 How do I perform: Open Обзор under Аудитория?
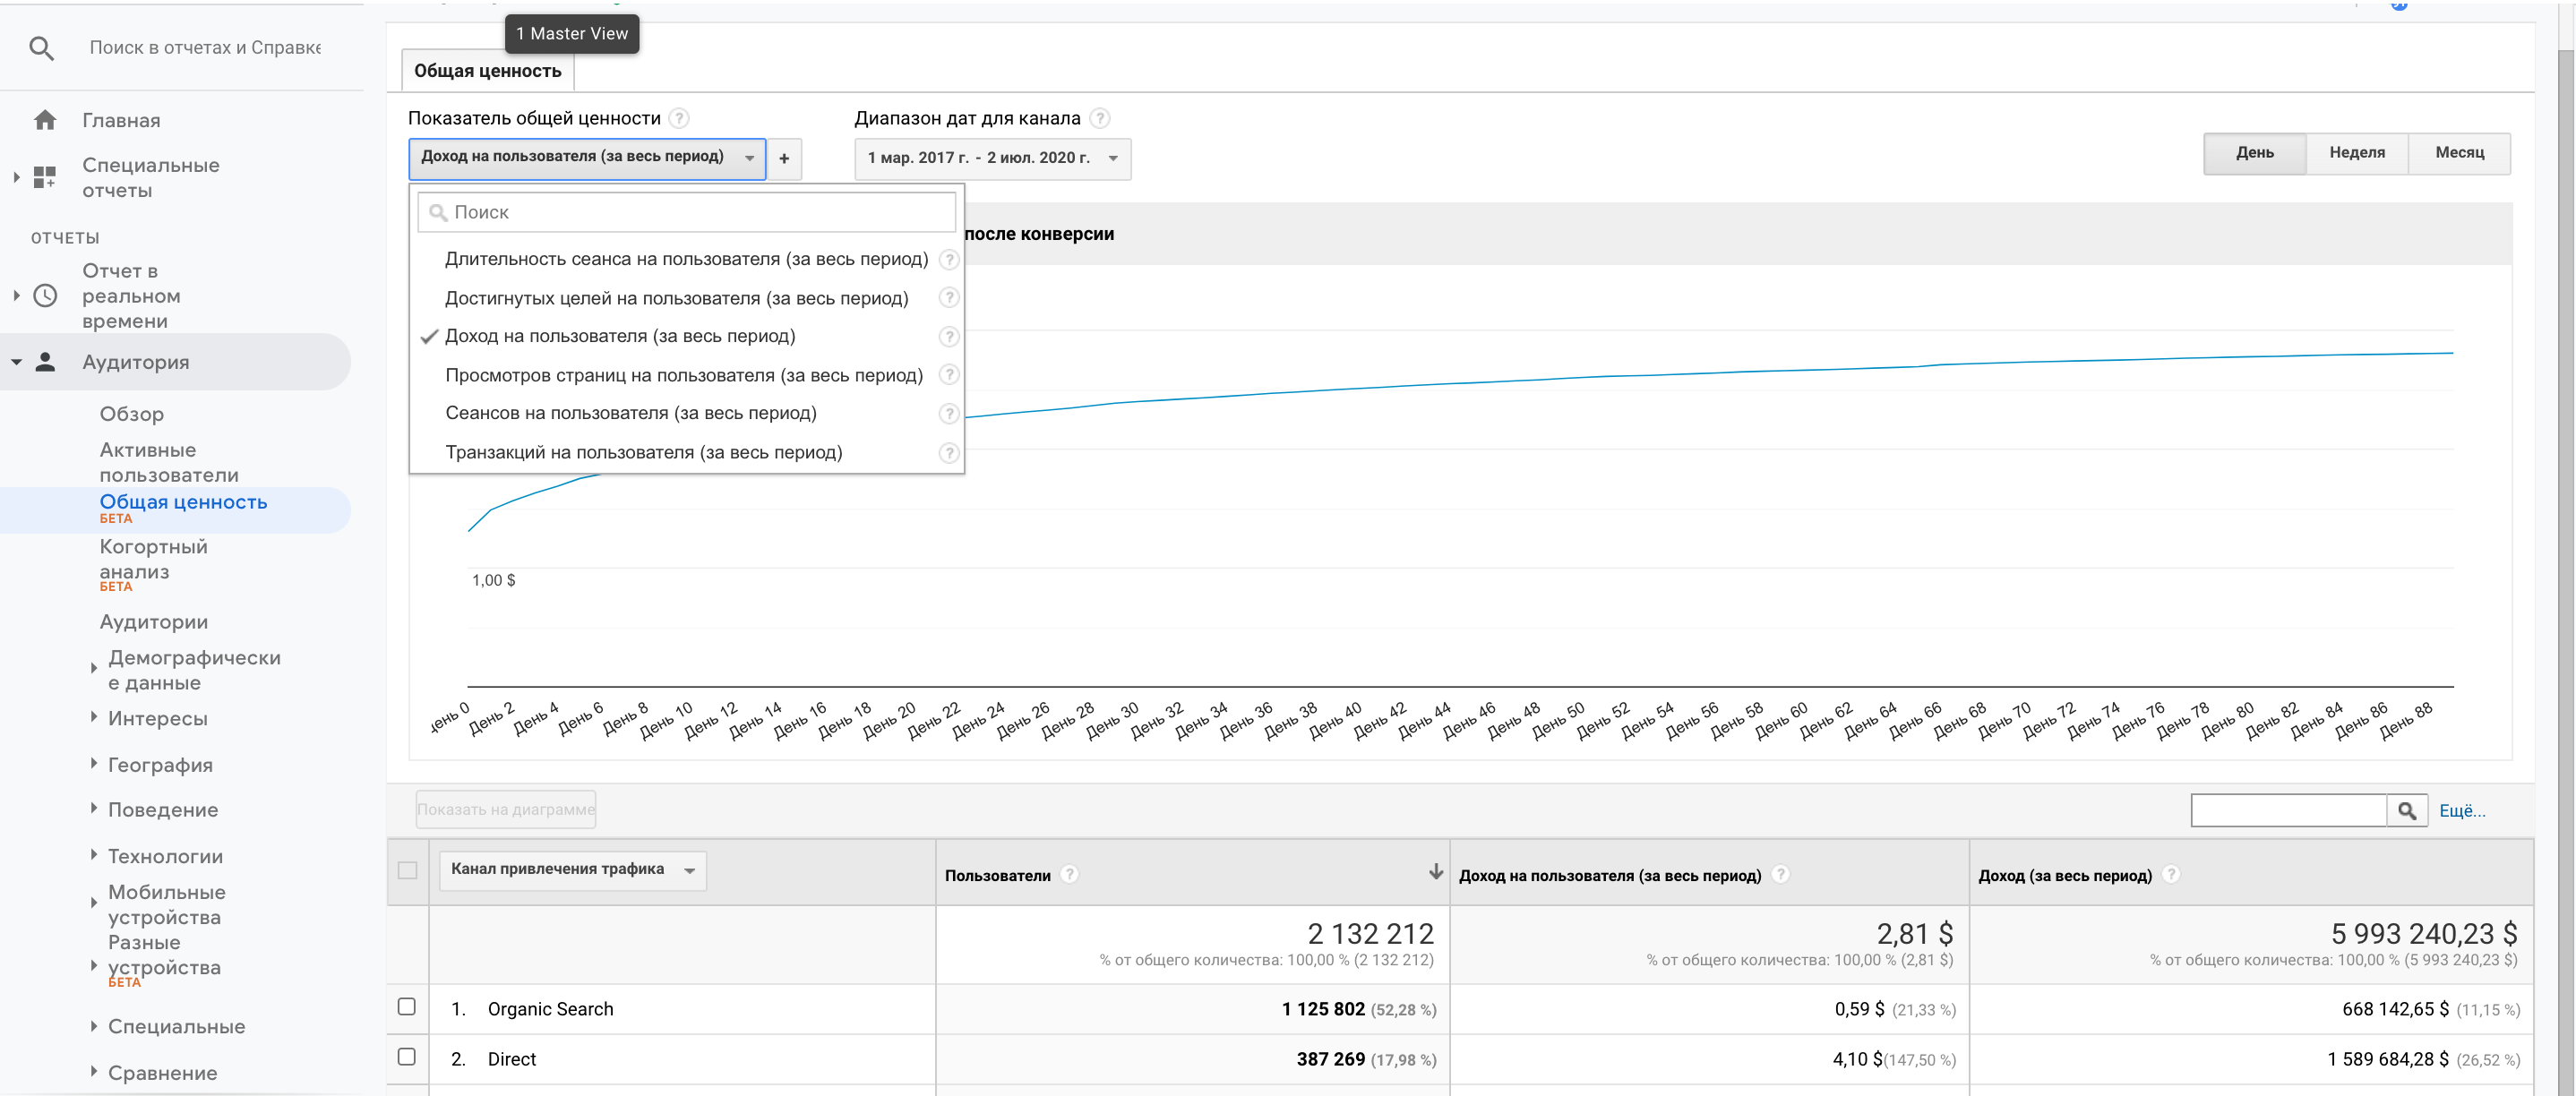(131, 414)
